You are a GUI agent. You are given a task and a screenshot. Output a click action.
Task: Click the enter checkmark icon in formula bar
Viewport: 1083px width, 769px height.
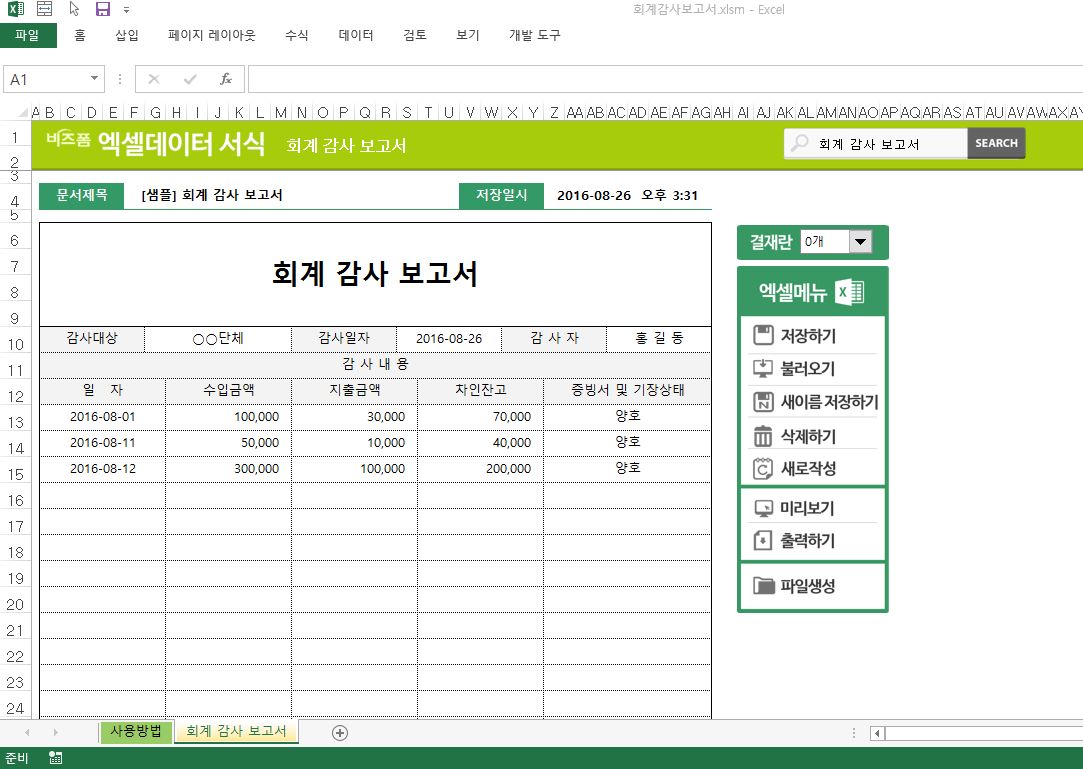tap(190, 79)
